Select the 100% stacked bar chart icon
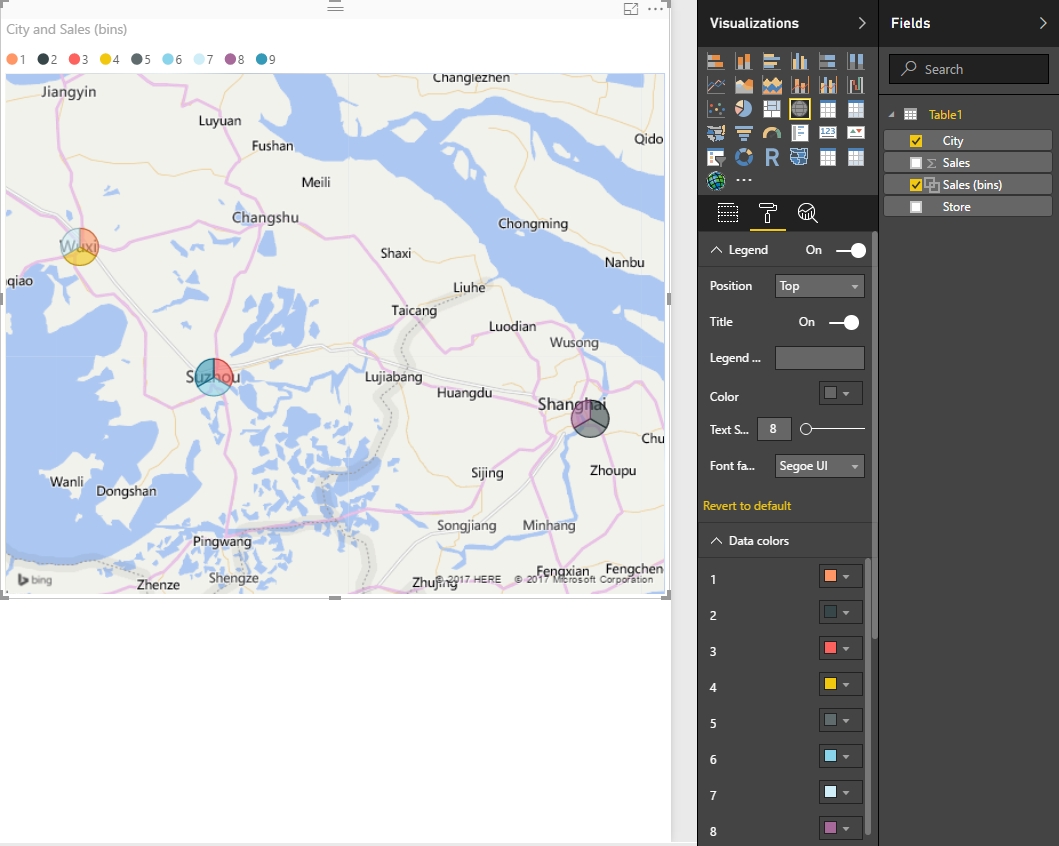This screenshot has width=1059, height=846. [x=827, y=61]
